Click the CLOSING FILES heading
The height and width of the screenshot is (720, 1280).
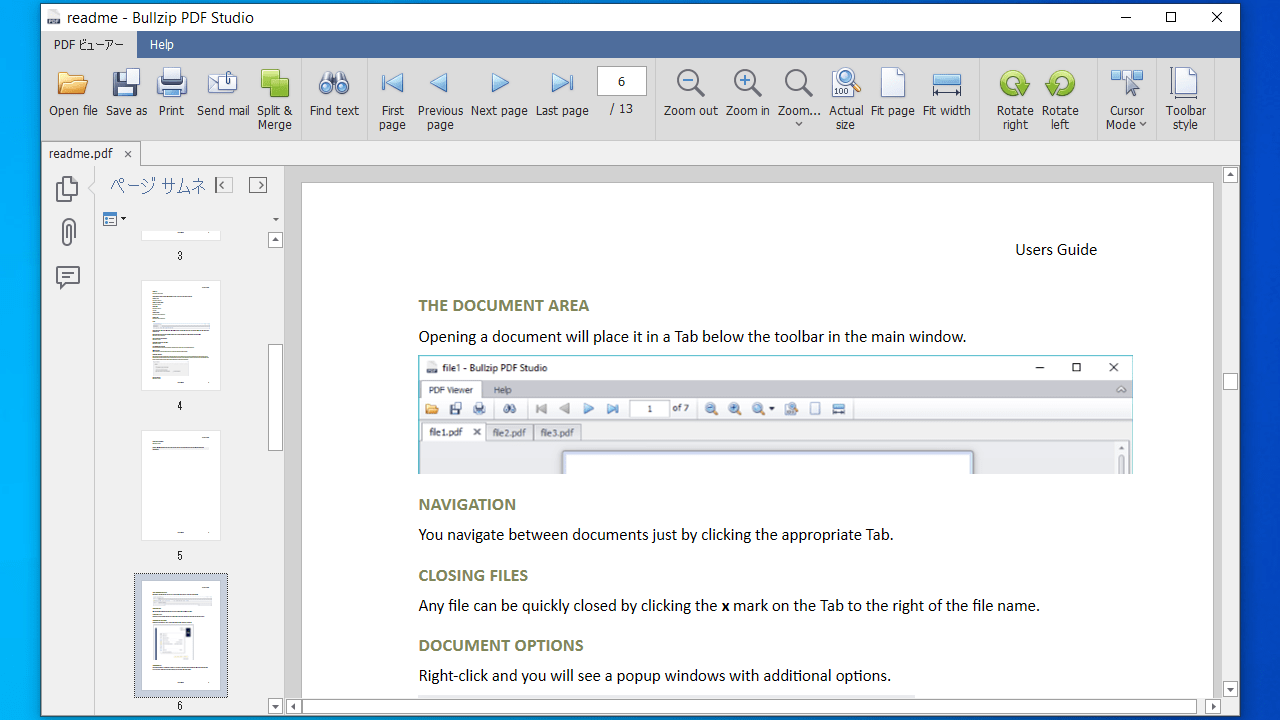[x=473, y=575]
